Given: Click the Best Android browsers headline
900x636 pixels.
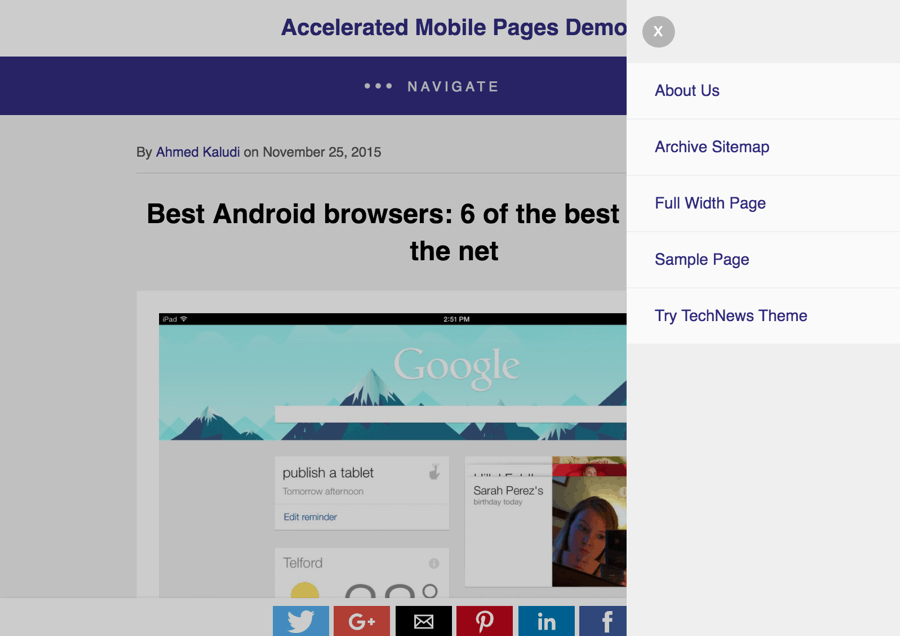Looking at the screenshot, I should coord(383,232).
